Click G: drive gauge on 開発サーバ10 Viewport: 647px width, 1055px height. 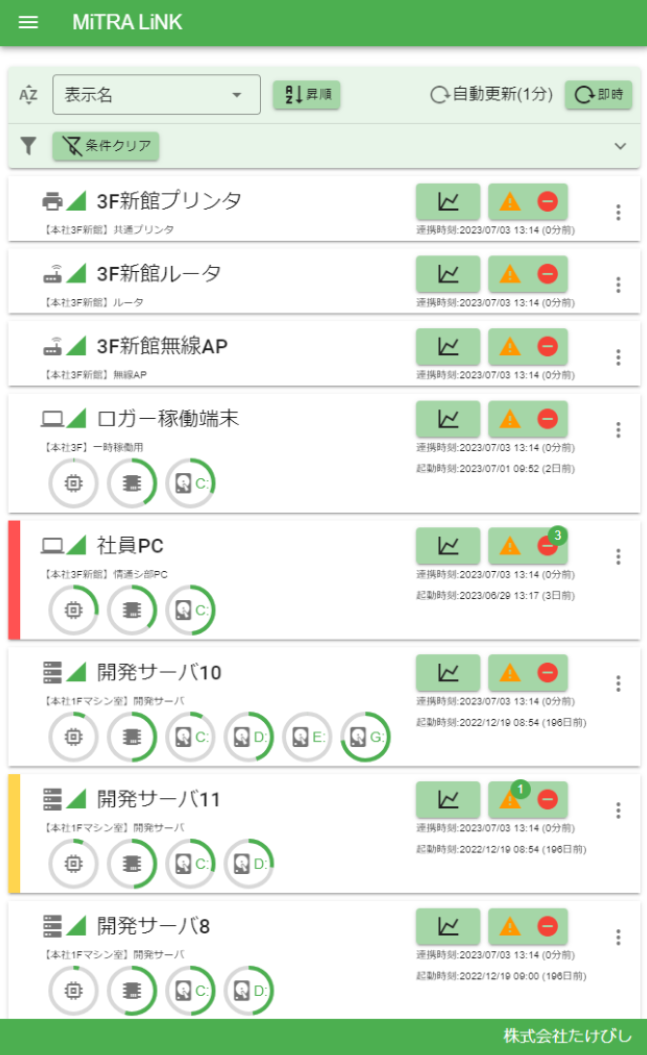366,737
